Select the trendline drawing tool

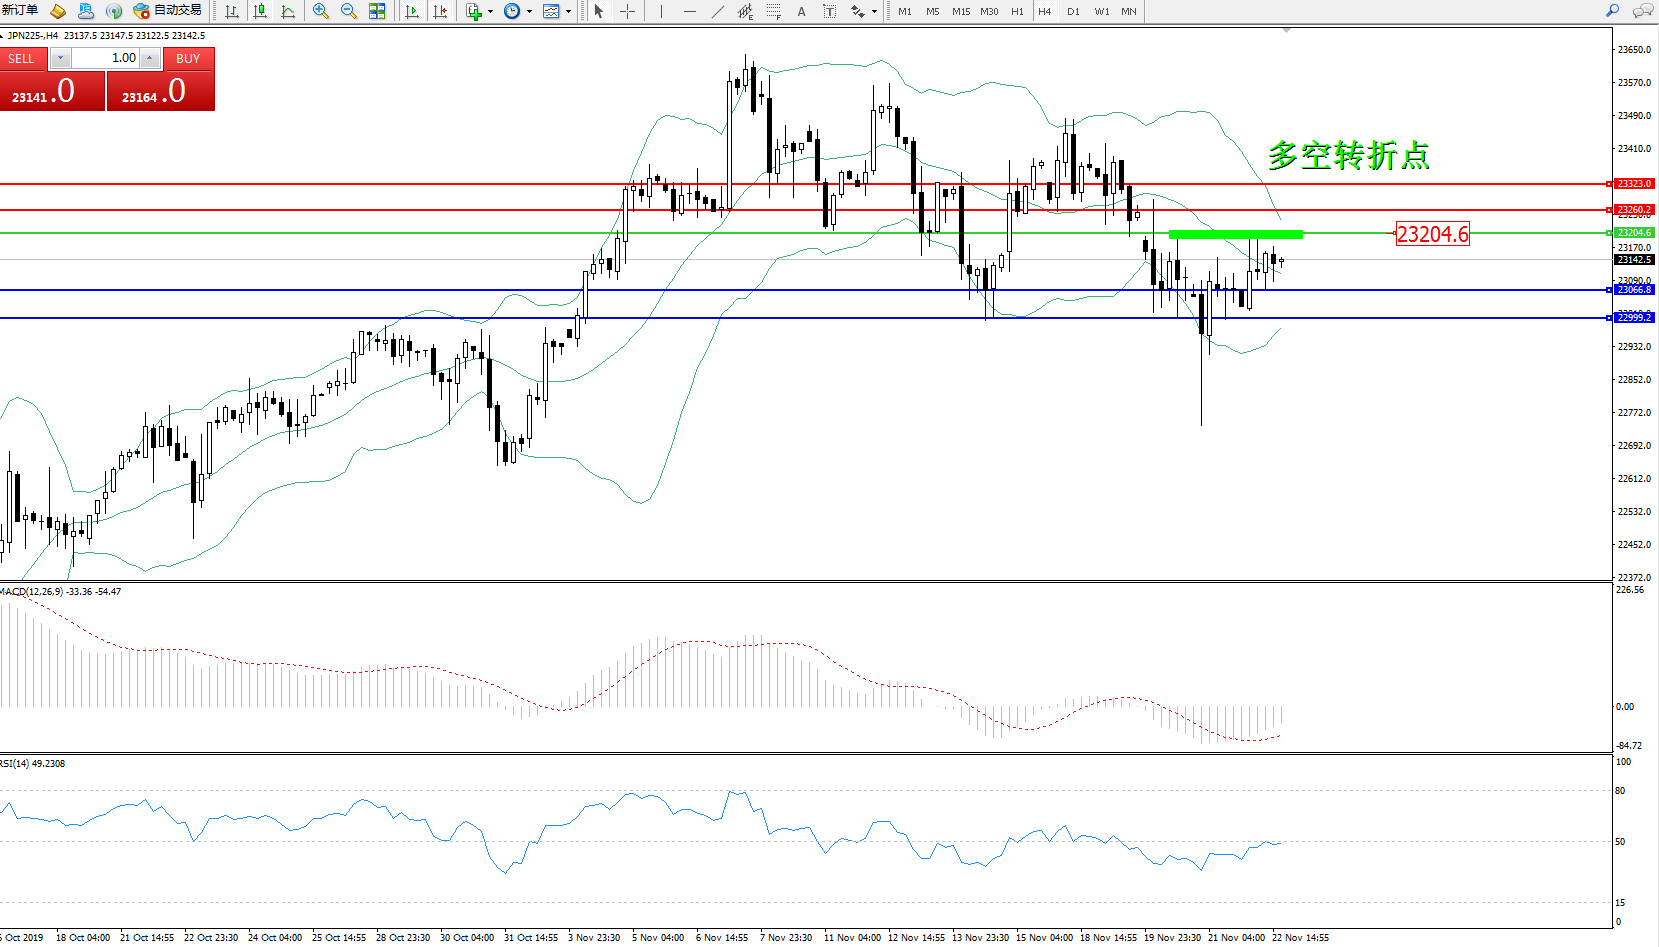718,11
